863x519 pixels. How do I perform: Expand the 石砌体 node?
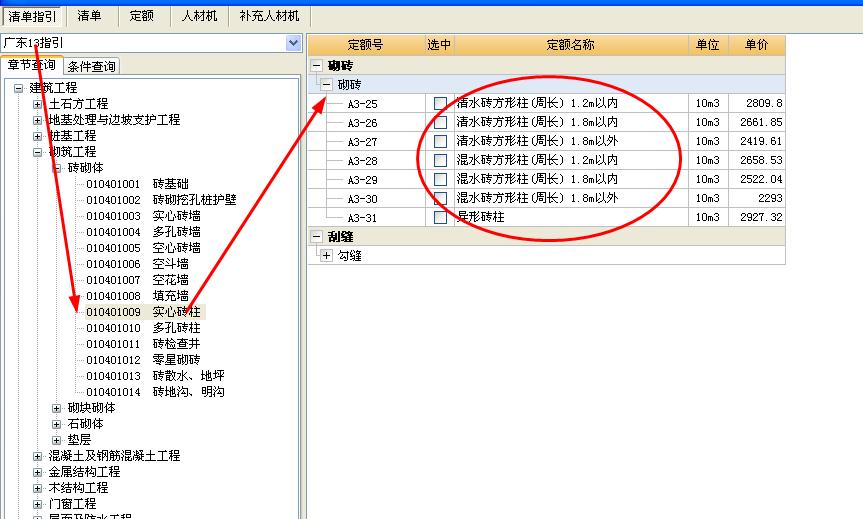click(x=56, y=424)
